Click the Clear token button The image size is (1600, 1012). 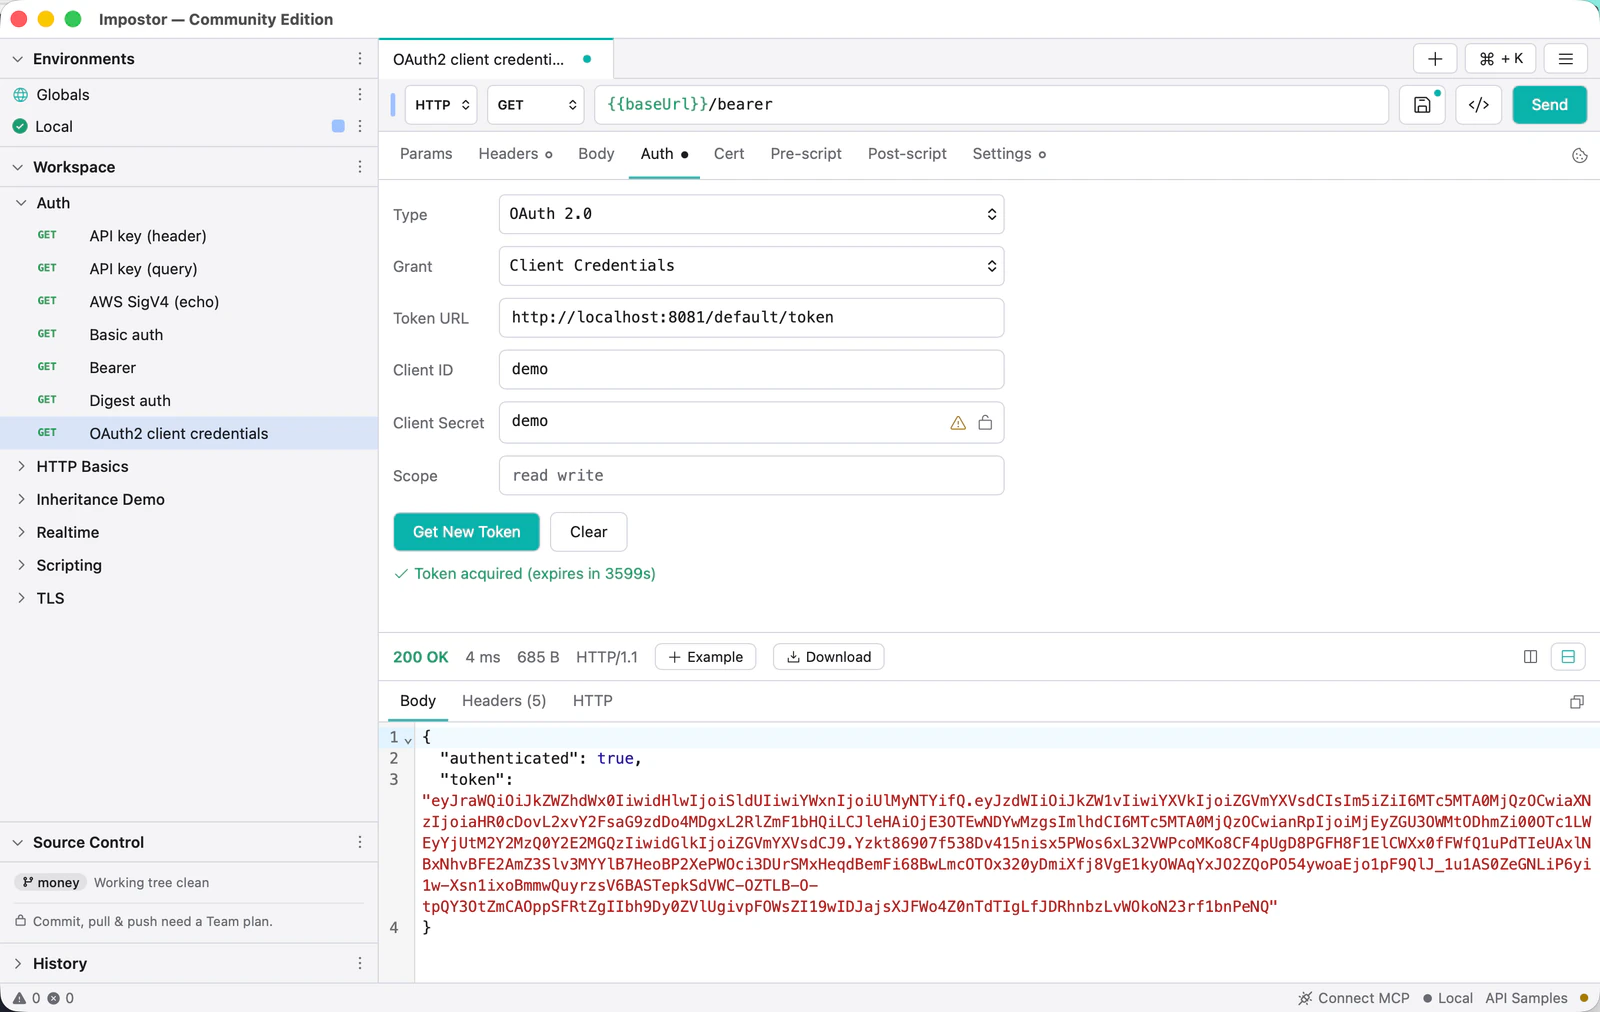pos(589,532)
